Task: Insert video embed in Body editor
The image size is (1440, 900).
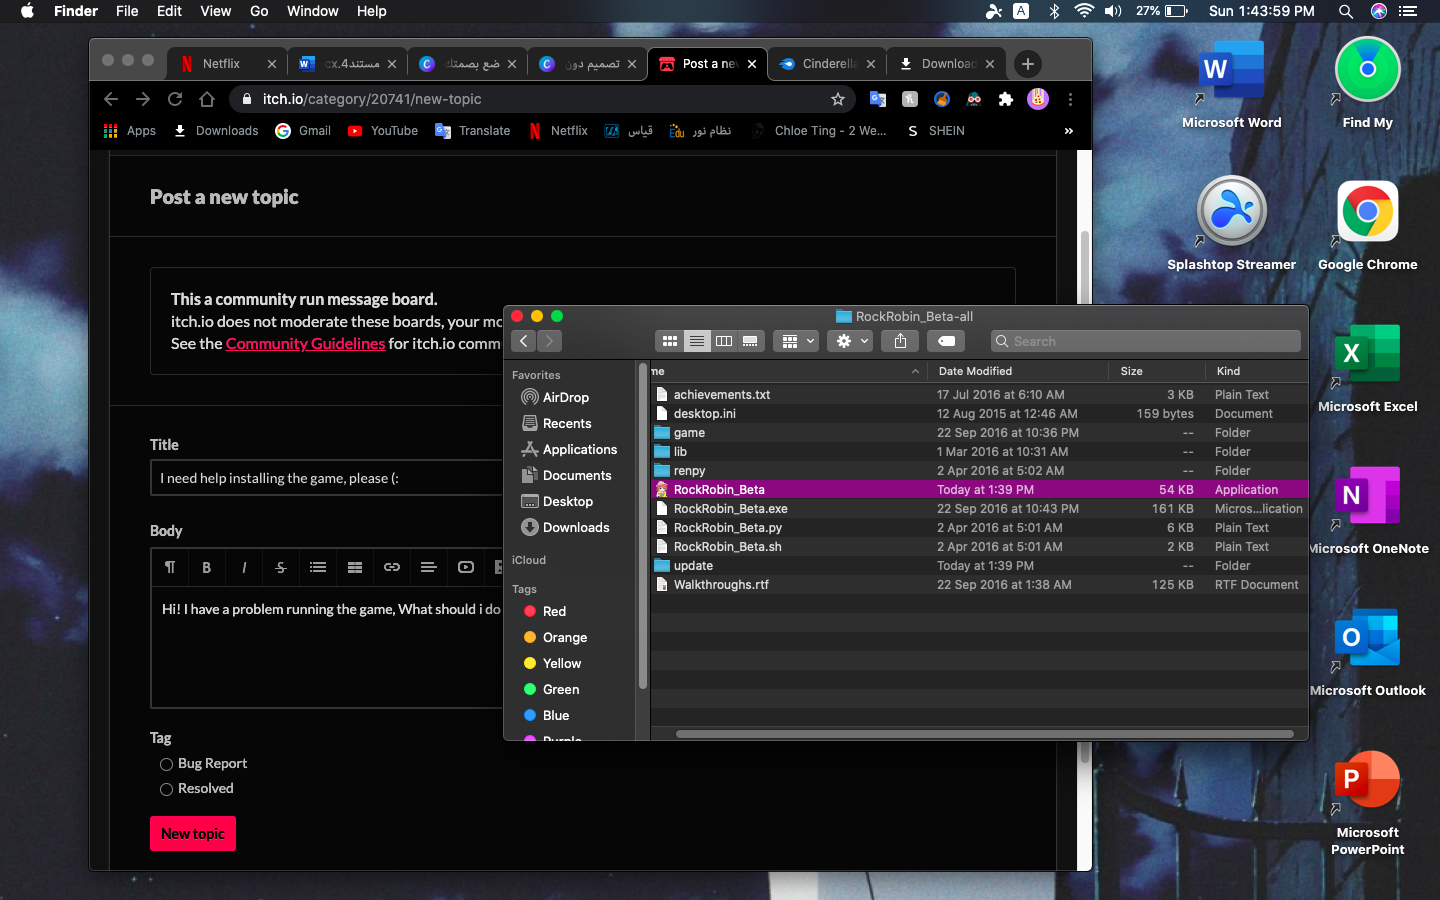Action: point(466,567)
